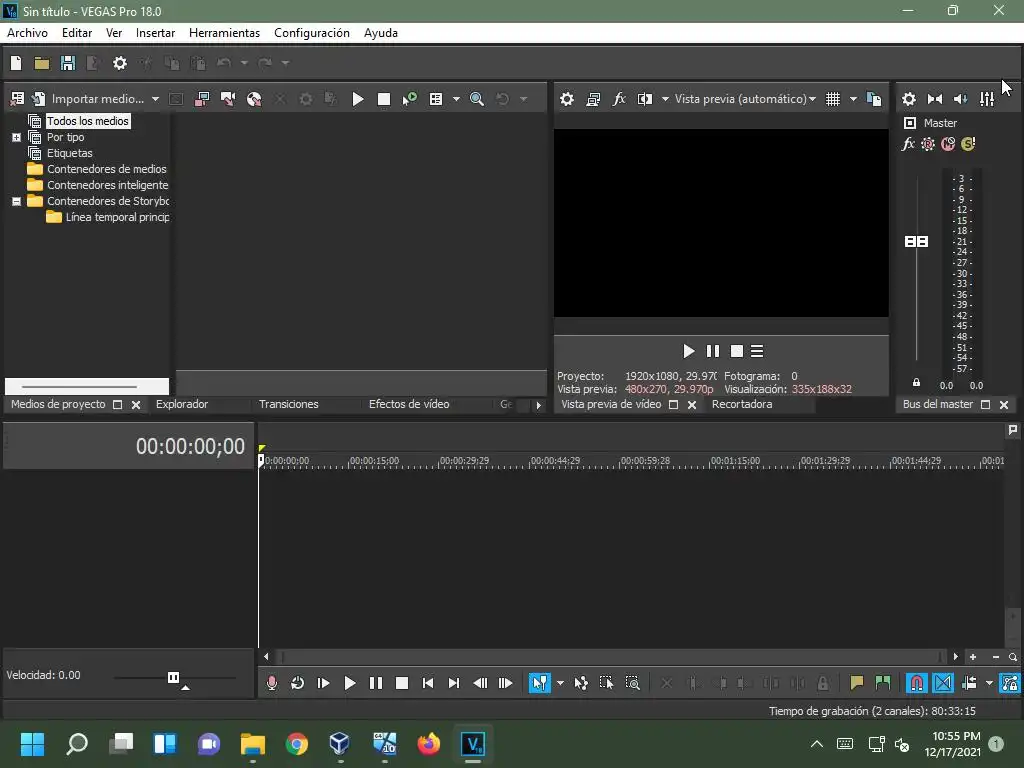Image resolution: width=1024 pixels, height=768 pixels.
Task: Toggle Master solo S icon
Action: (968, 144)
